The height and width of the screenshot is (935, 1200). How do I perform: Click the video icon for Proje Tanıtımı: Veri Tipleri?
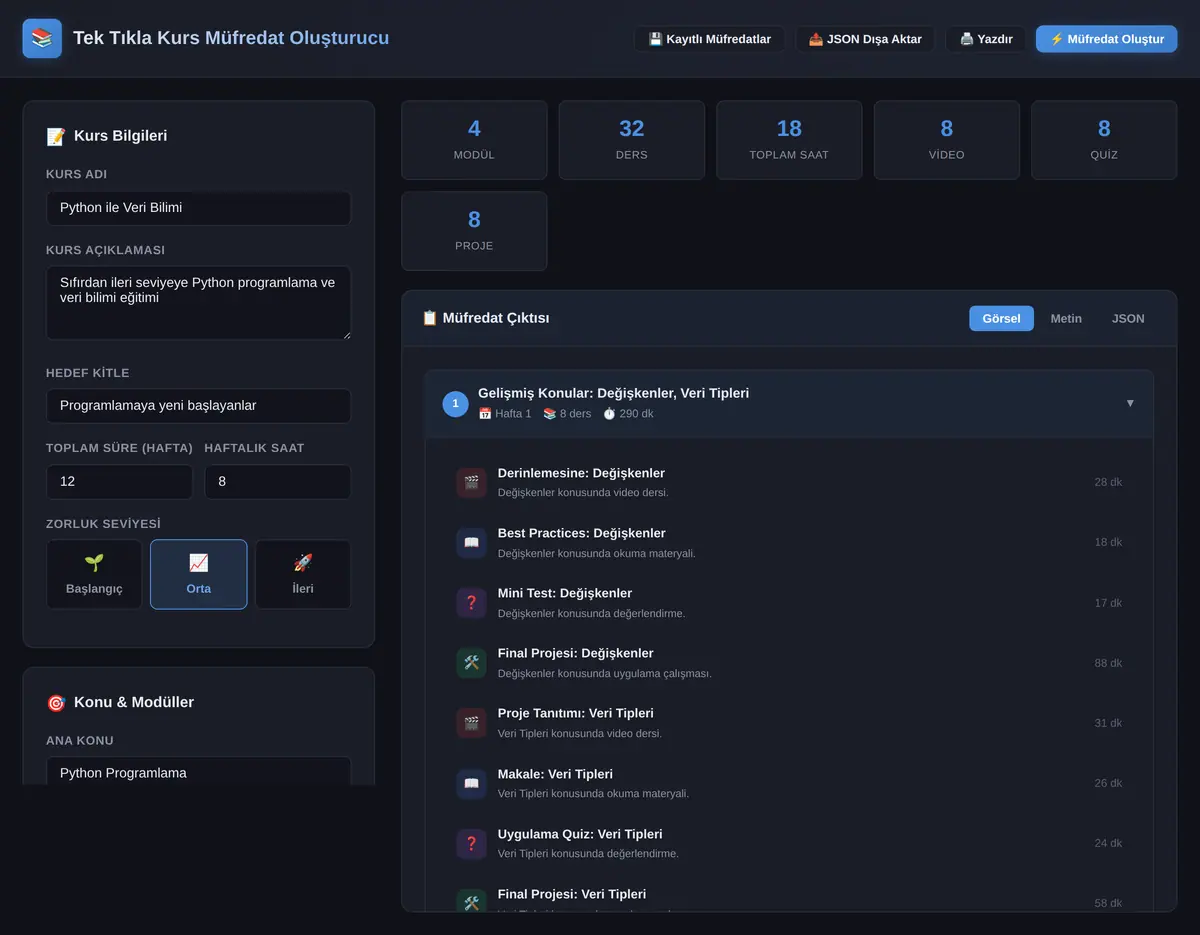click(x=471, y=723)
